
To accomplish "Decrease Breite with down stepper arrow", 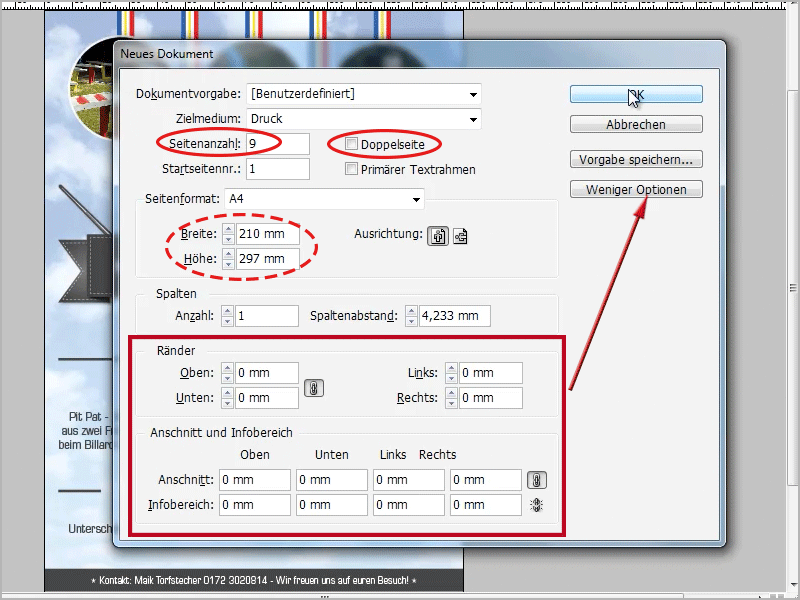I will (x=228, y=239).
